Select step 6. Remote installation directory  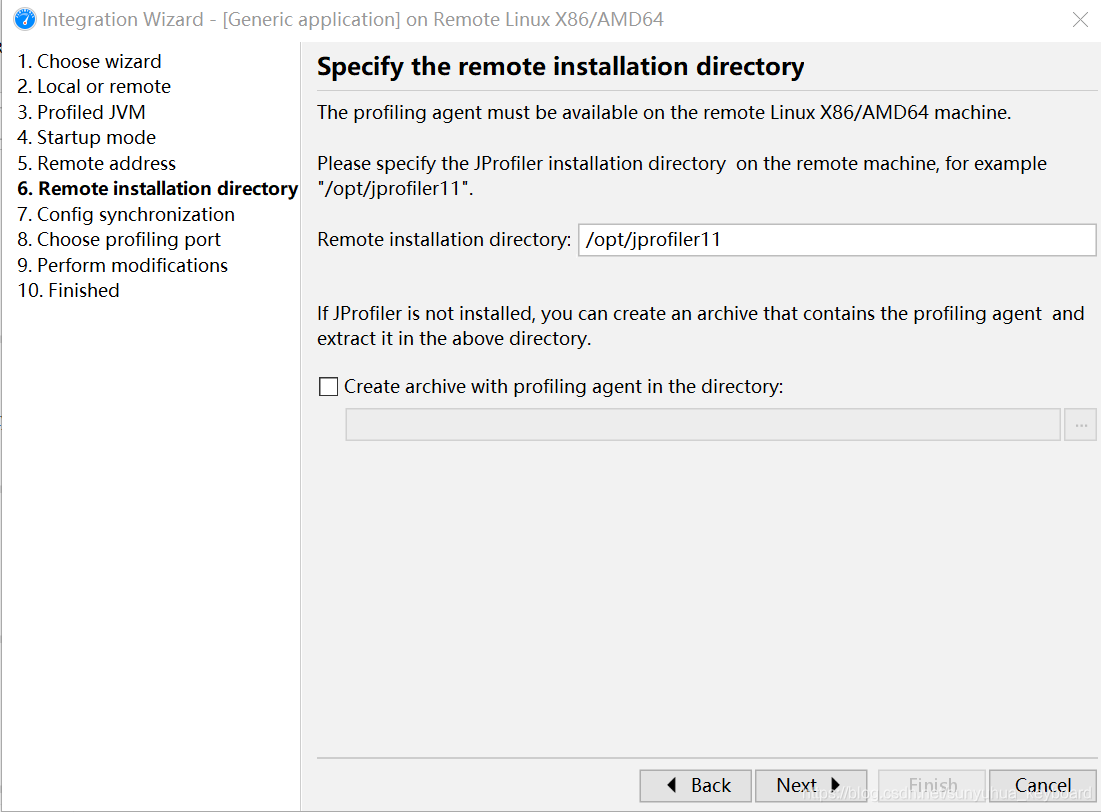157,189
